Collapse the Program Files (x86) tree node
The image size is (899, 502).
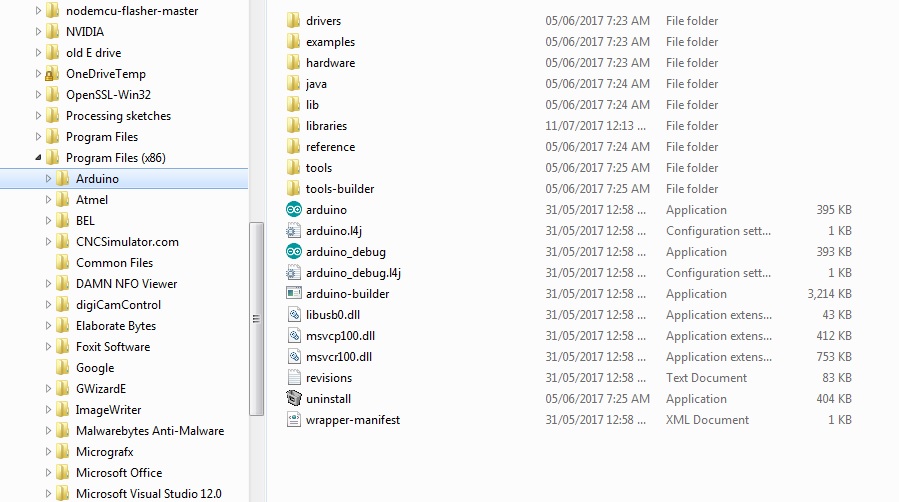click(38, 158)
